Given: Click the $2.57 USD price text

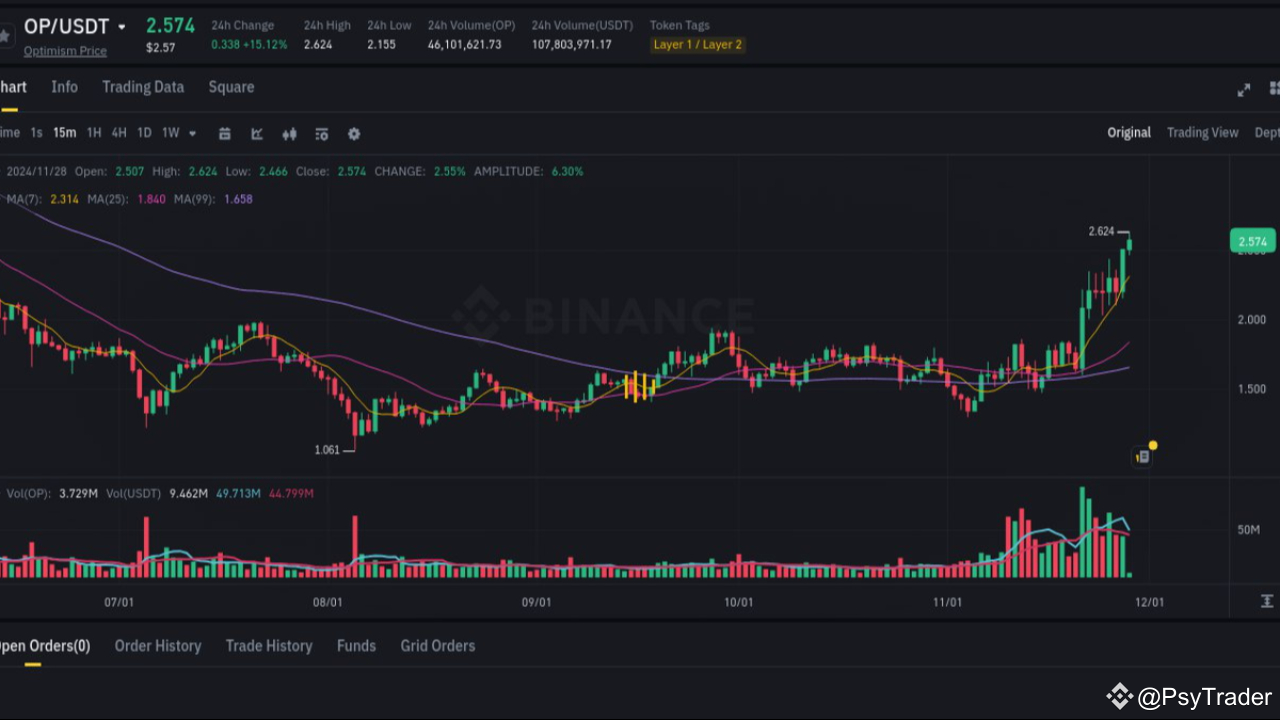Looking at the screenshot, I should coord(160,47).
